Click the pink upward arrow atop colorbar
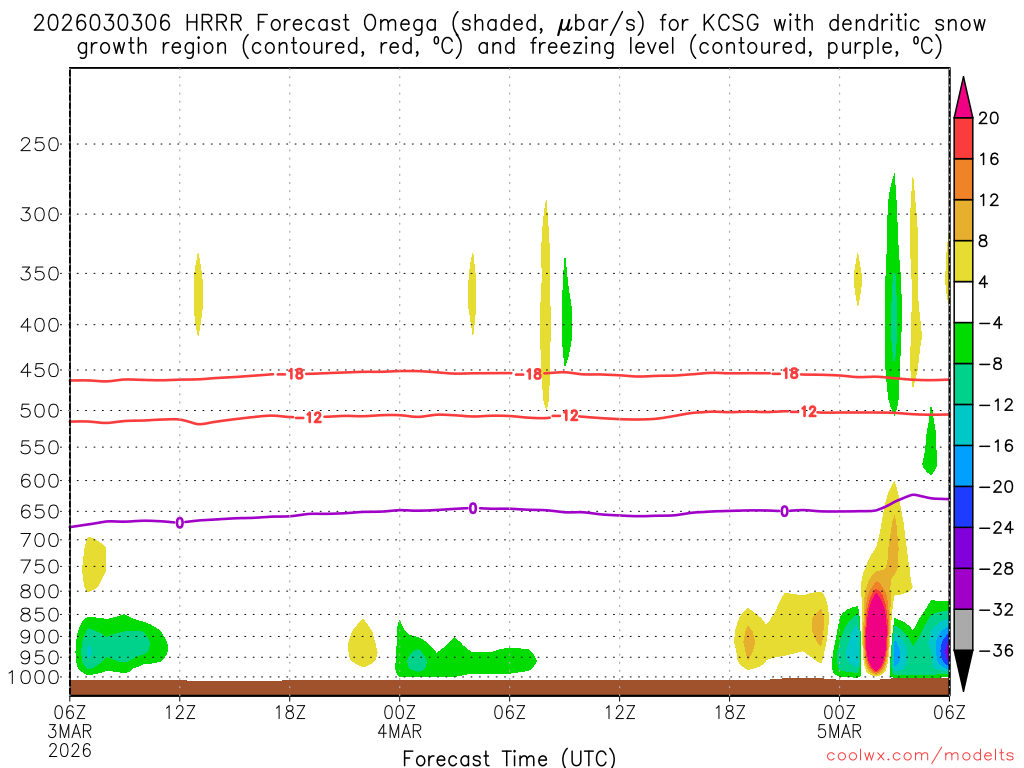The height and width of the screenshot is (768, 1024). [x=963, y=97]
